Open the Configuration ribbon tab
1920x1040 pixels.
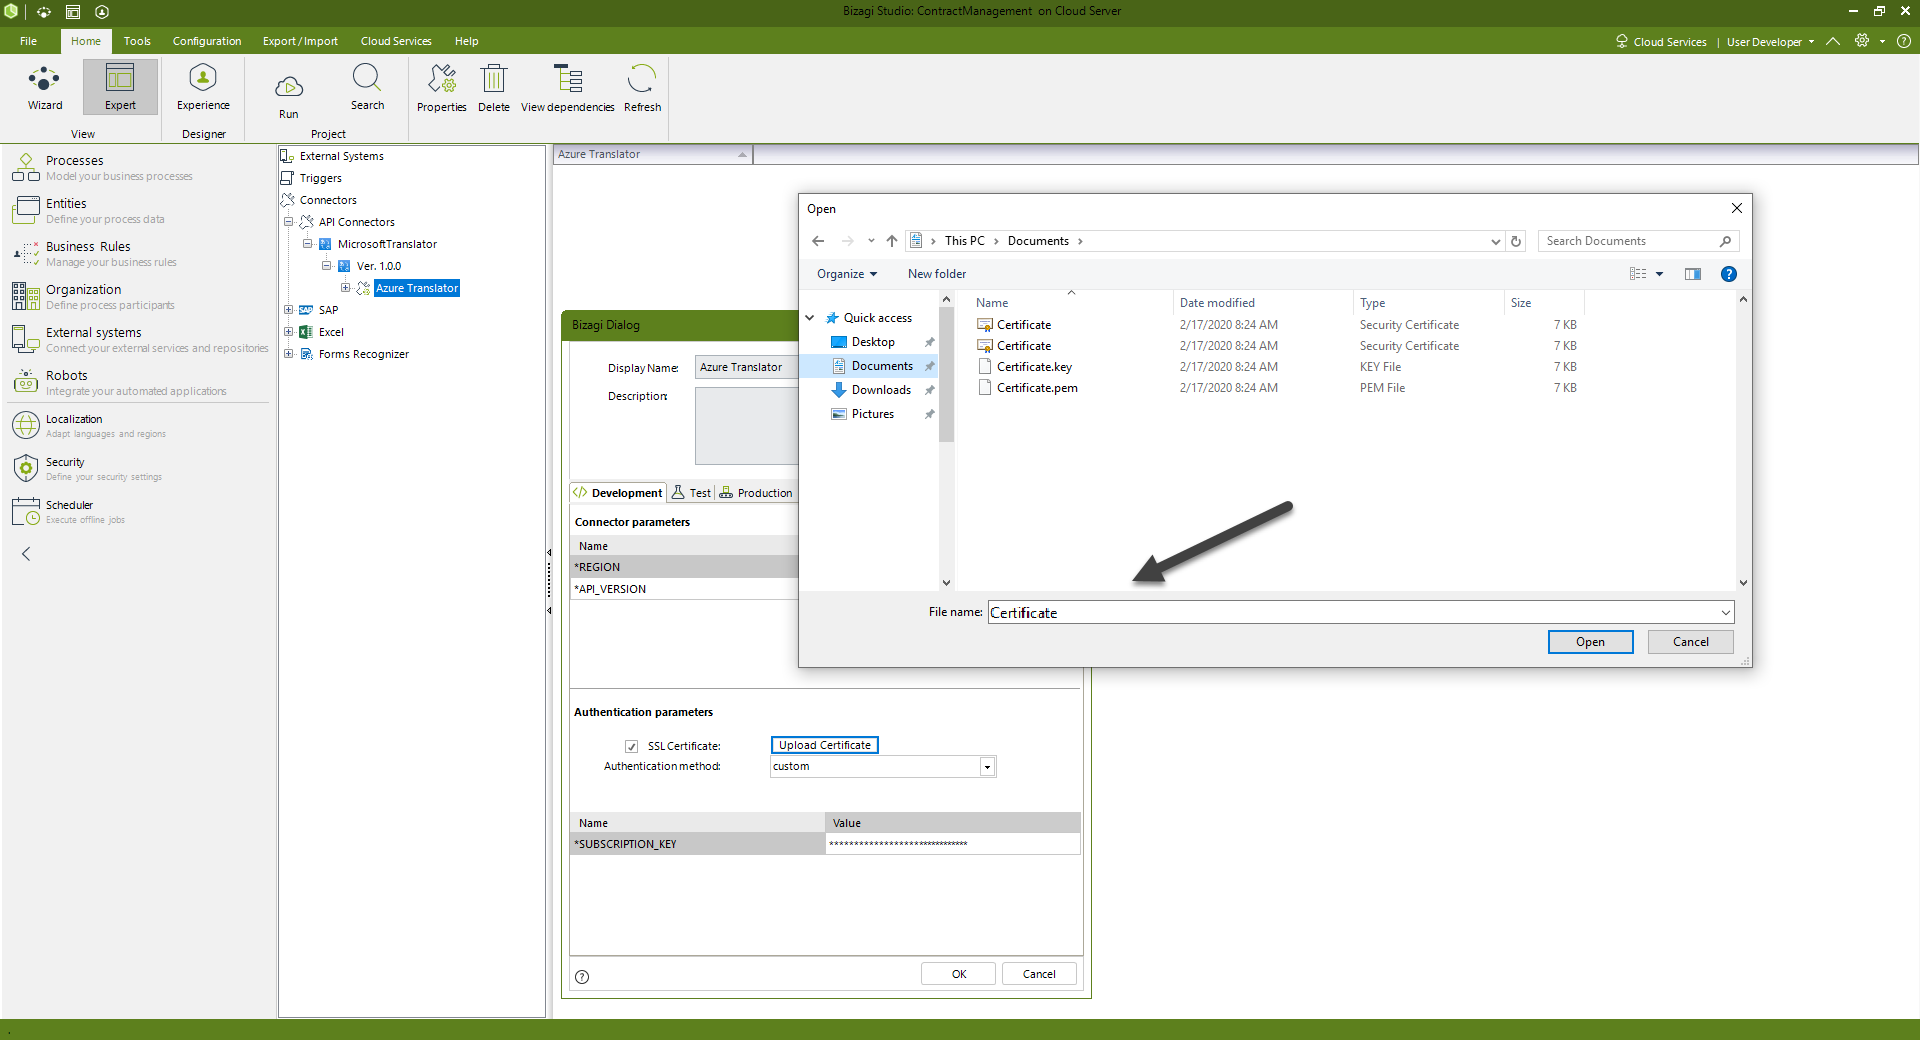[x=206, y=41]
